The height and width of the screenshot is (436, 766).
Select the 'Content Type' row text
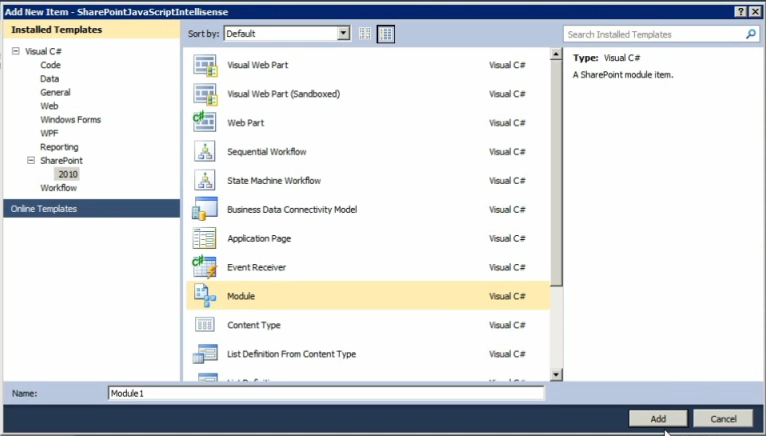(x=254, y=325)
